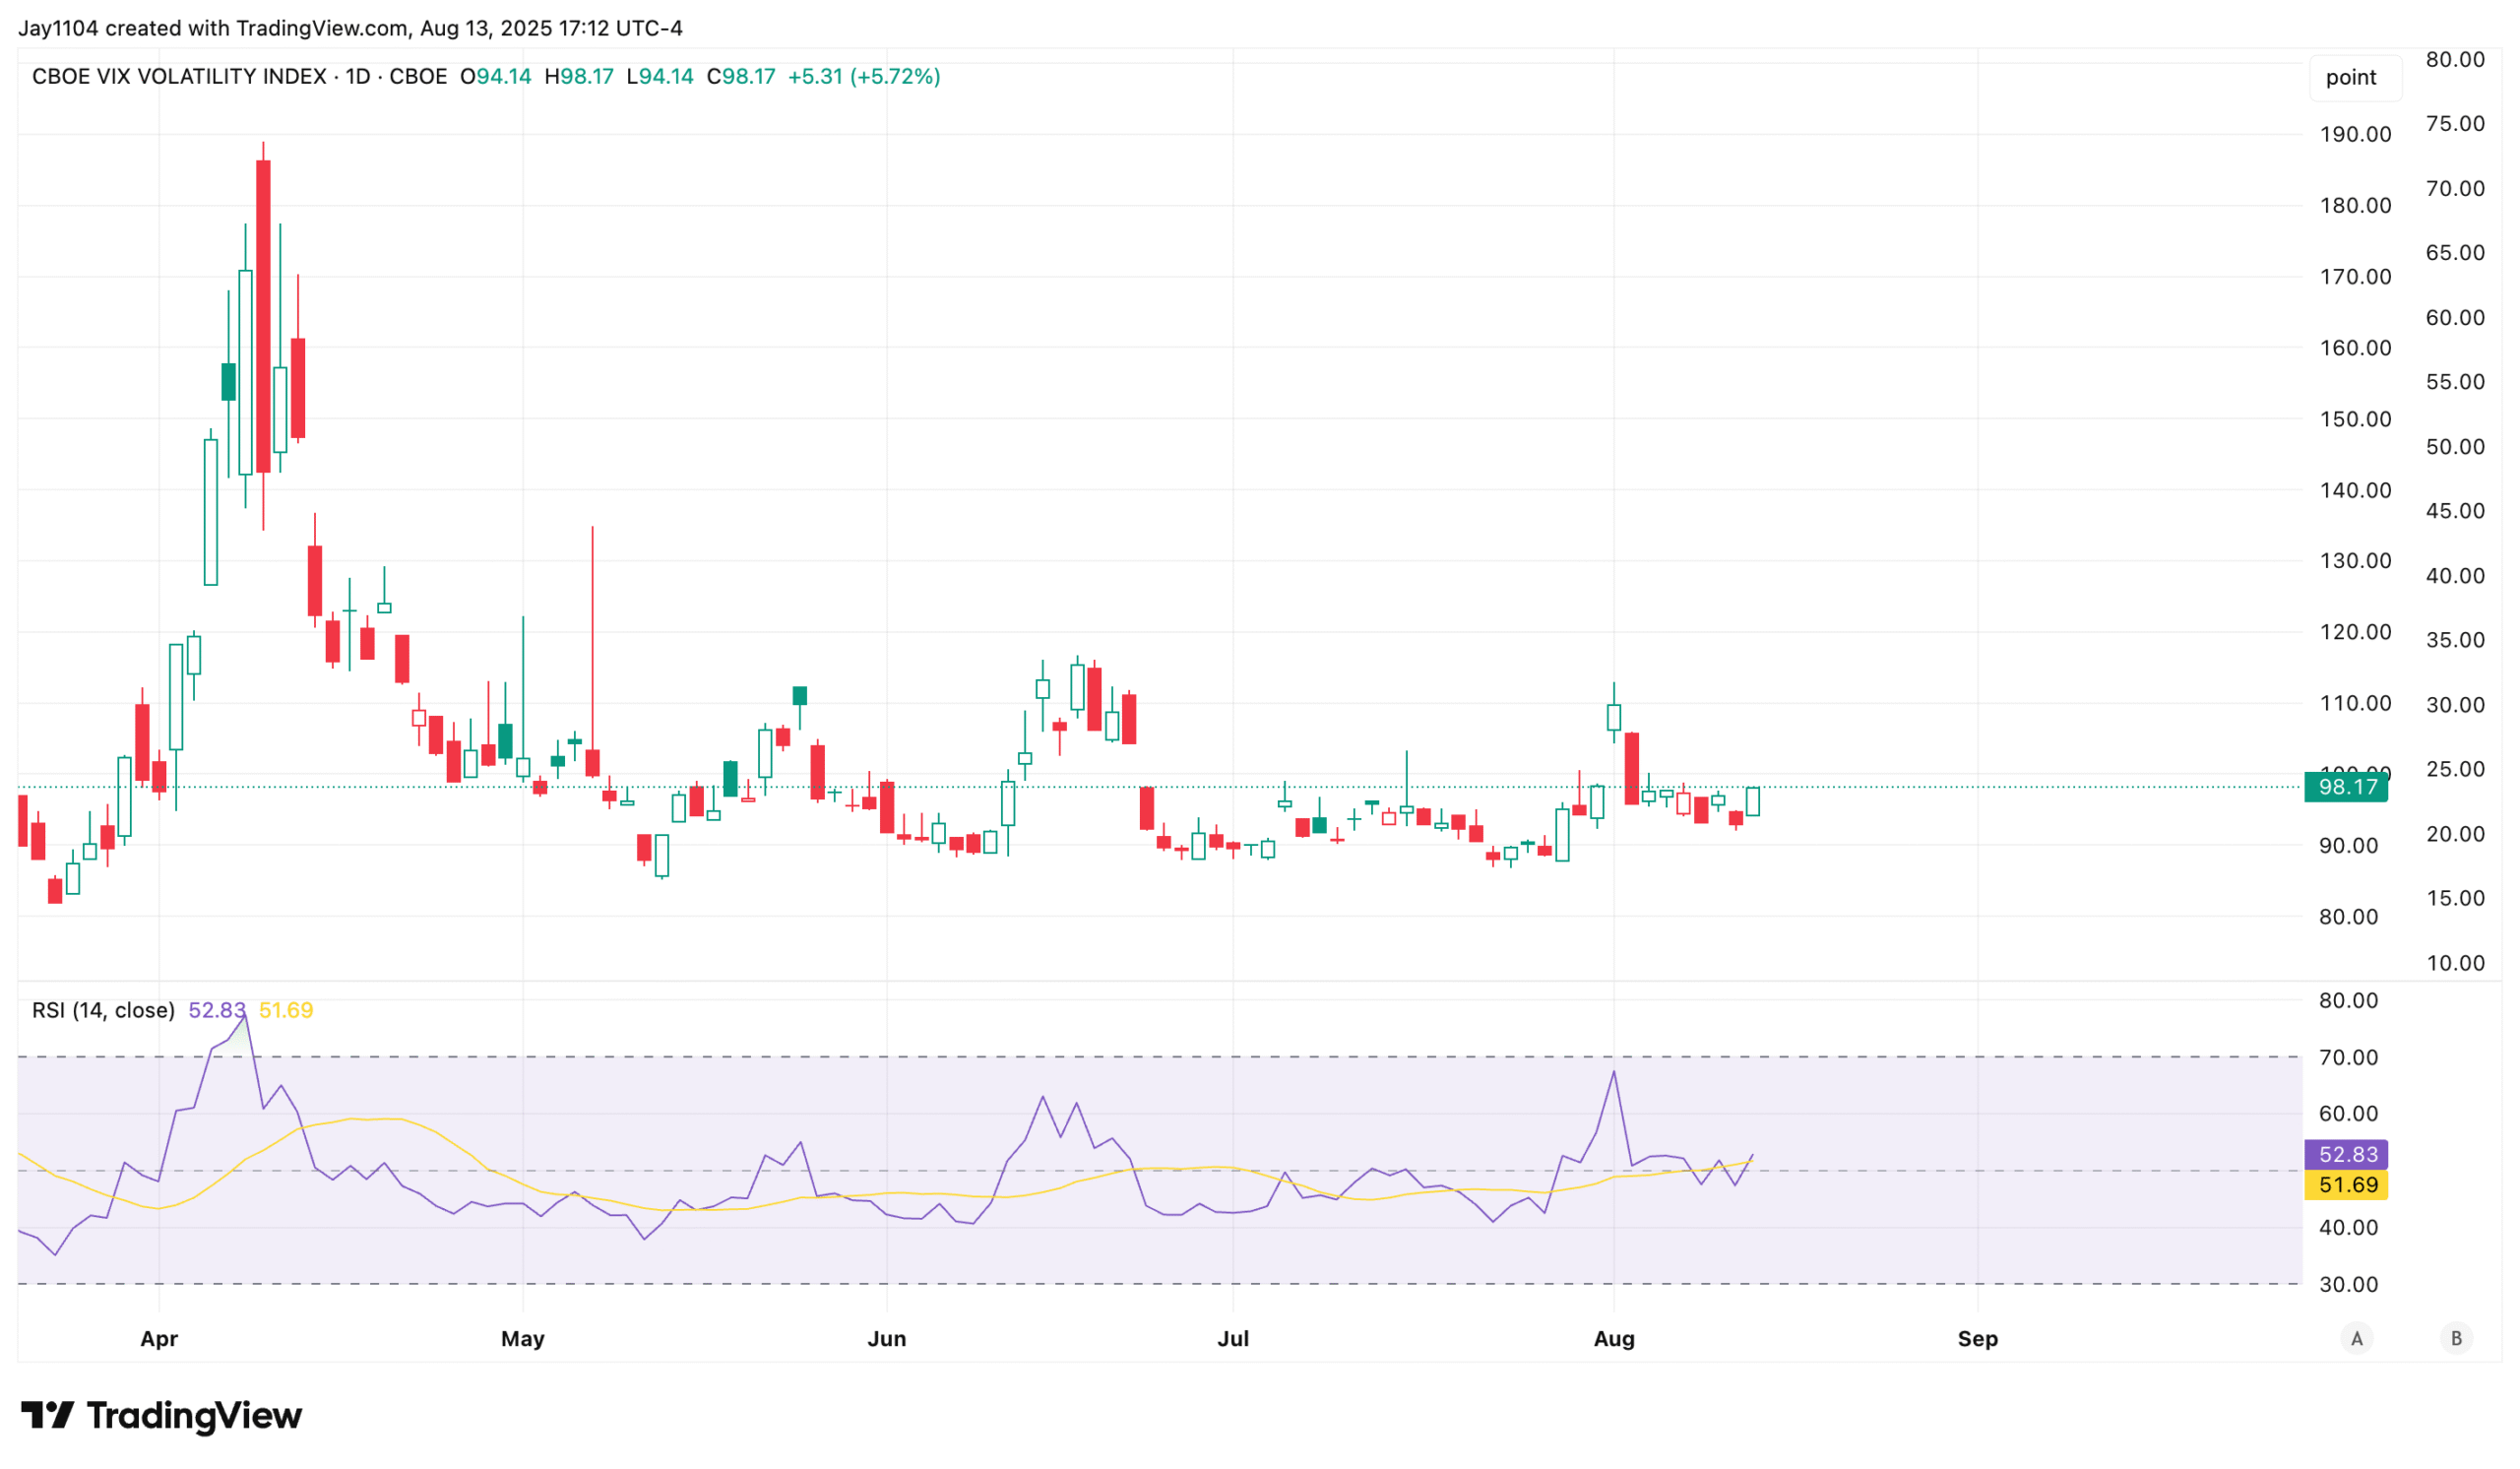Click the yellow 51.69 RSI label
The width and height of the screenshot is (2520, 1469).
pos(2346,1185)
